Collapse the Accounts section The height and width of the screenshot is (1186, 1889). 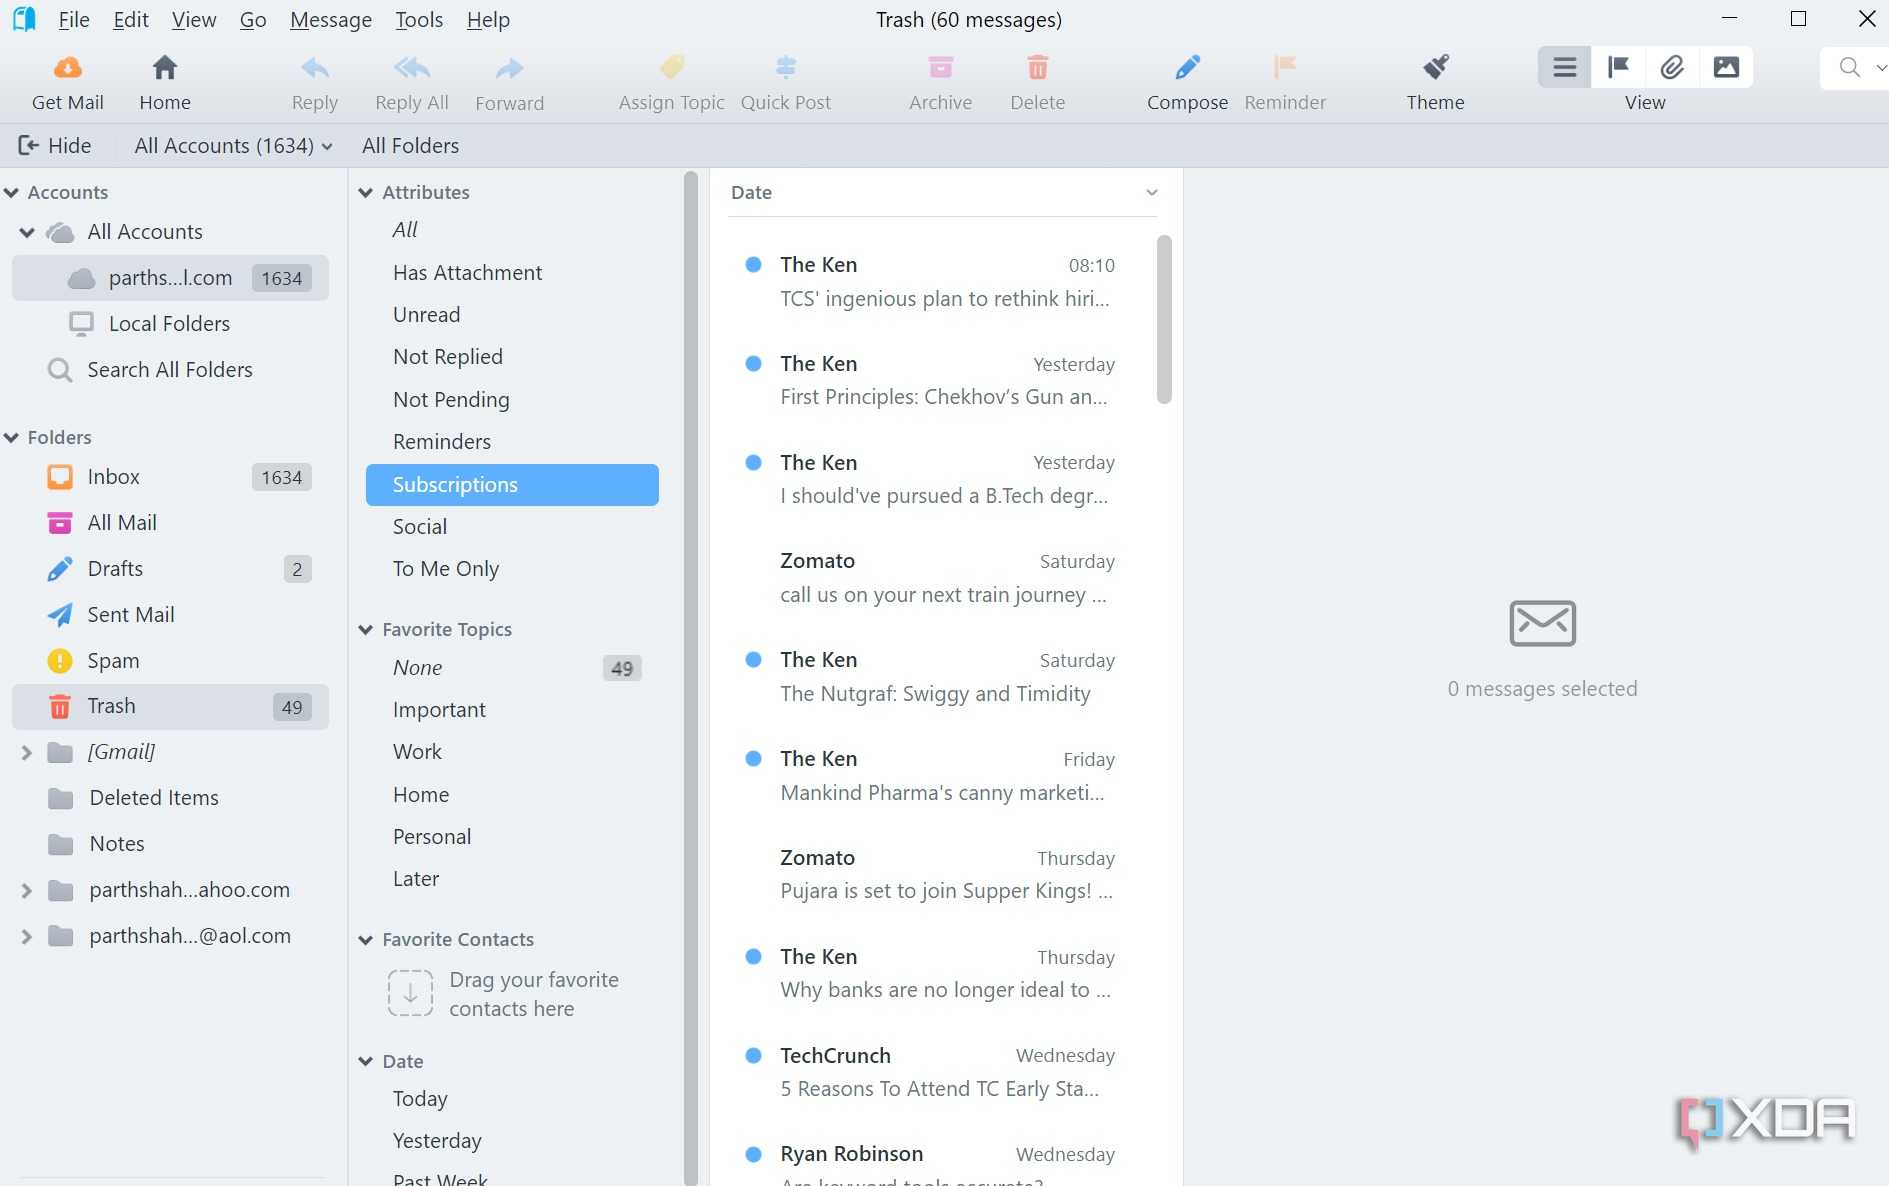[12, 192]
